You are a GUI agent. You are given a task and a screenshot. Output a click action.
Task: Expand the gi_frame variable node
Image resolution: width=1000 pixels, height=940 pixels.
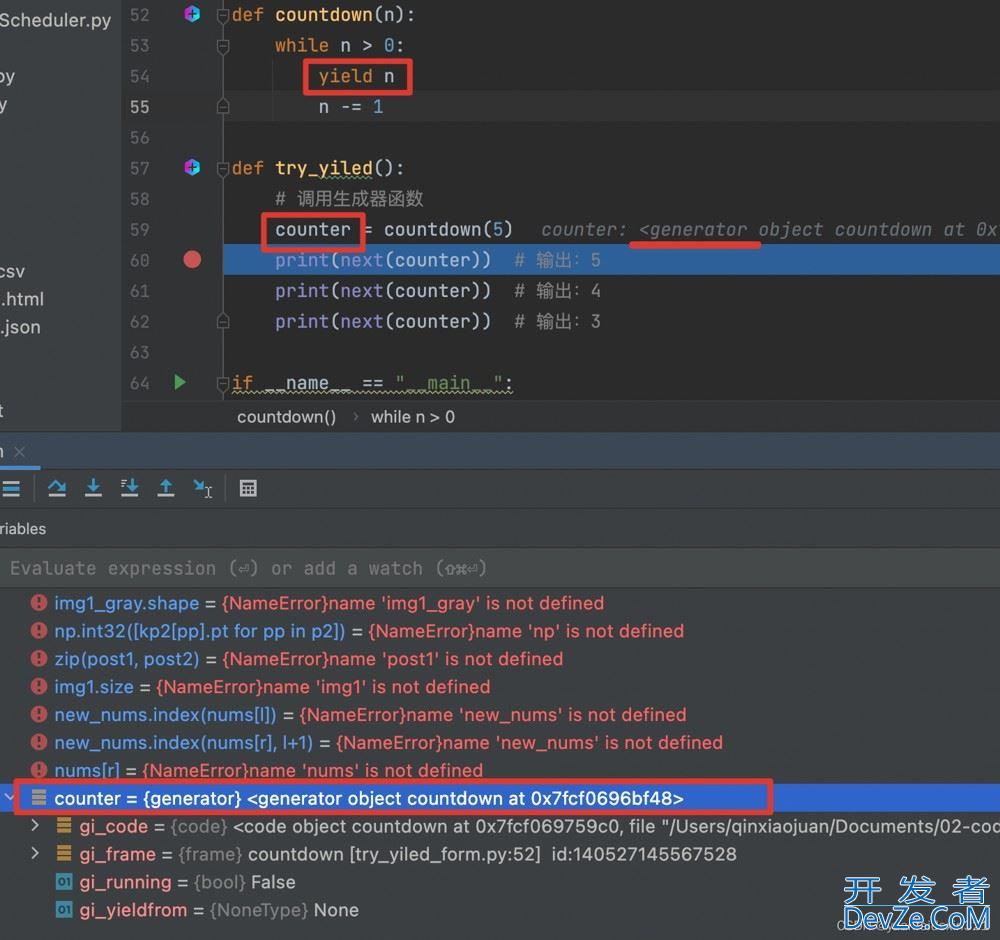35,854
